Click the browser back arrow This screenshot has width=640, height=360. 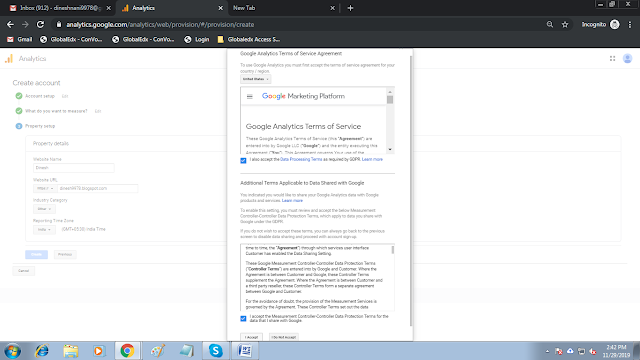[10, 24]
